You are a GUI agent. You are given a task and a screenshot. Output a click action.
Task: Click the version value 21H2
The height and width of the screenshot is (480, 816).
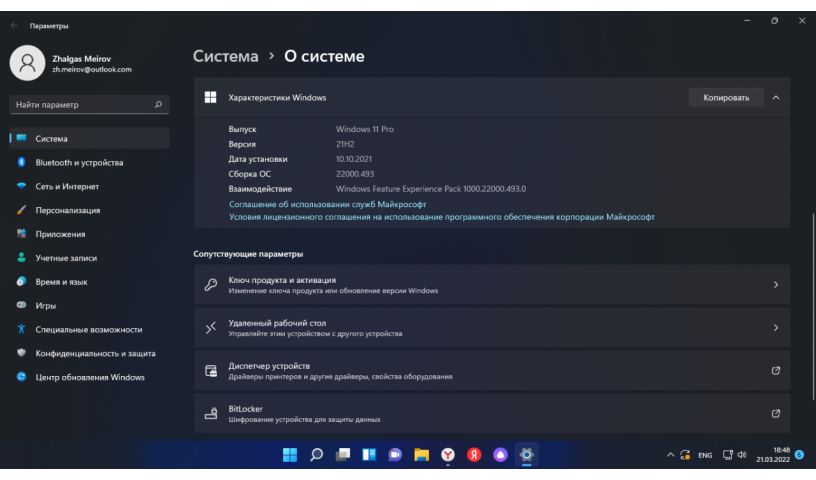pos(345,144)
